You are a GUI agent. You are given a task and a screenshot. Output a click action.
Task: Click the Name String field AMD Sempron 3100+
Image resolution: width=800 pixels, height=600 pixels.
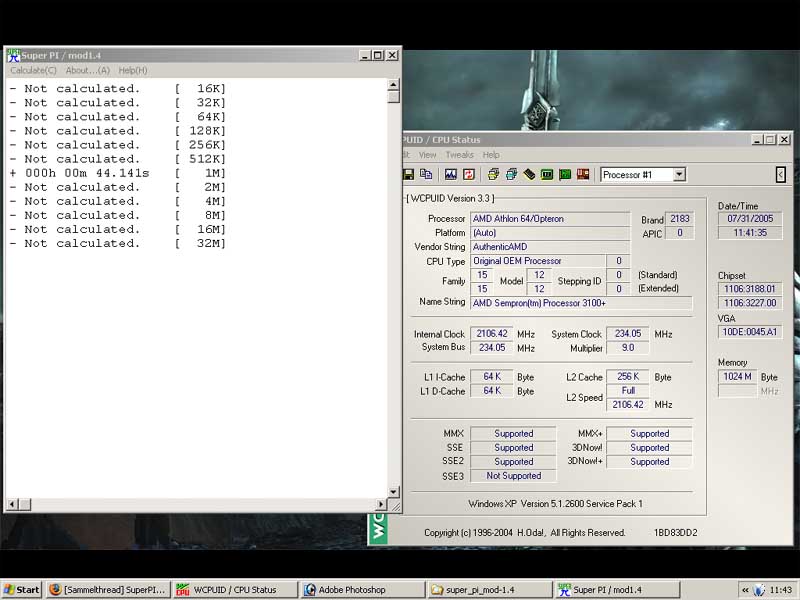(581, 303)
